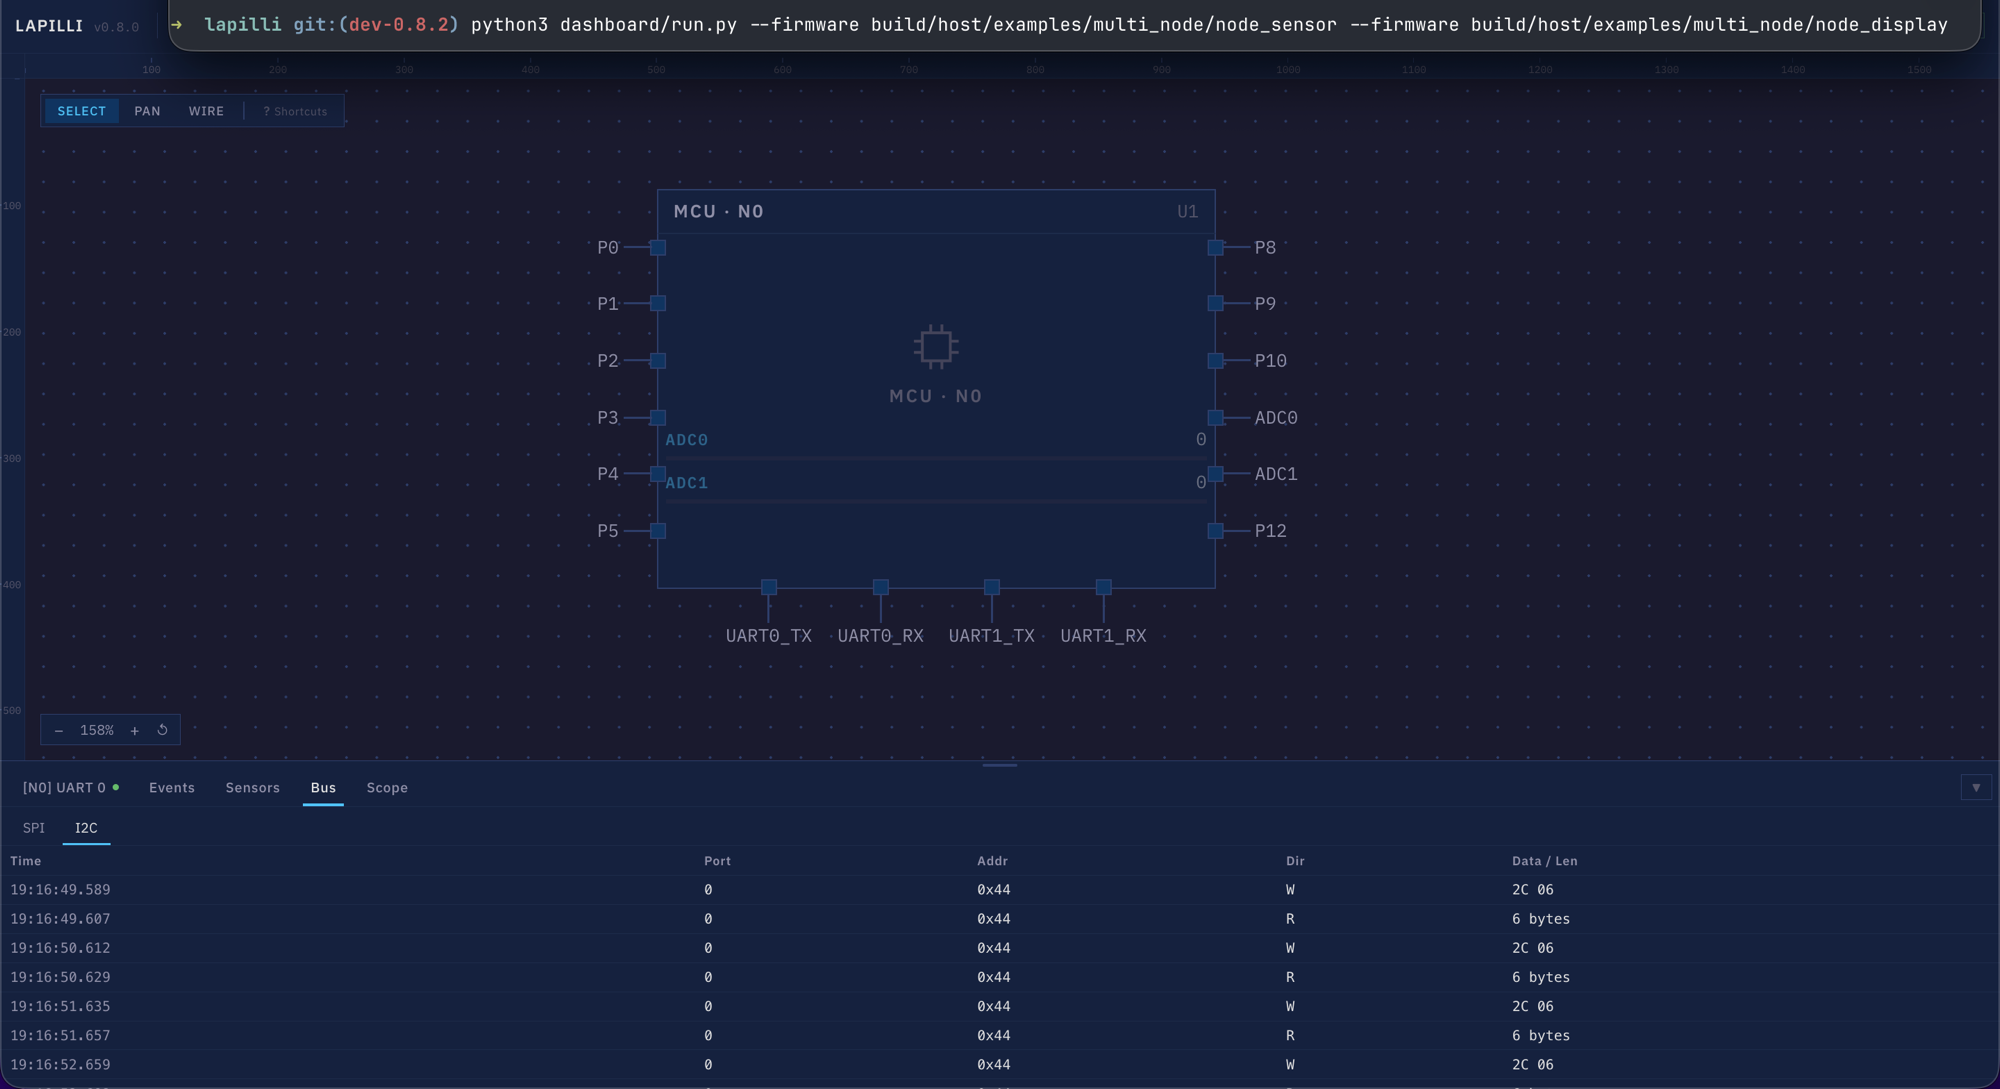
Task: Click the P12 pin label
Action: coord(1271,531)
